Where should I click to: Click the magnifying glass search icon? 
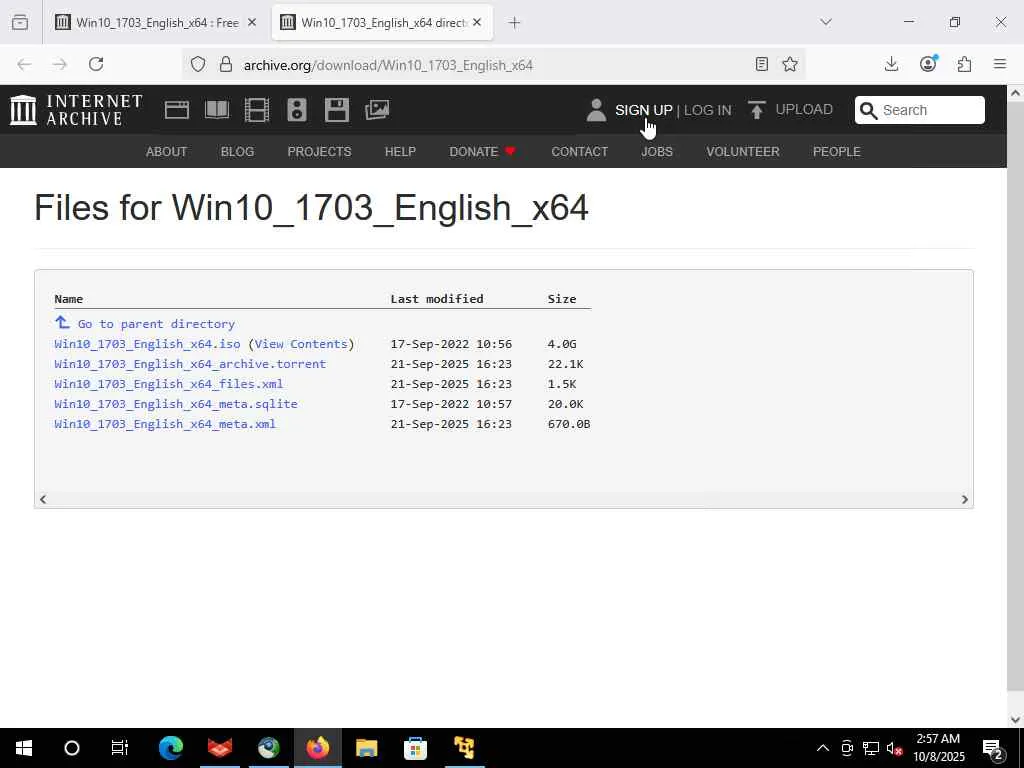coord(869,110)
